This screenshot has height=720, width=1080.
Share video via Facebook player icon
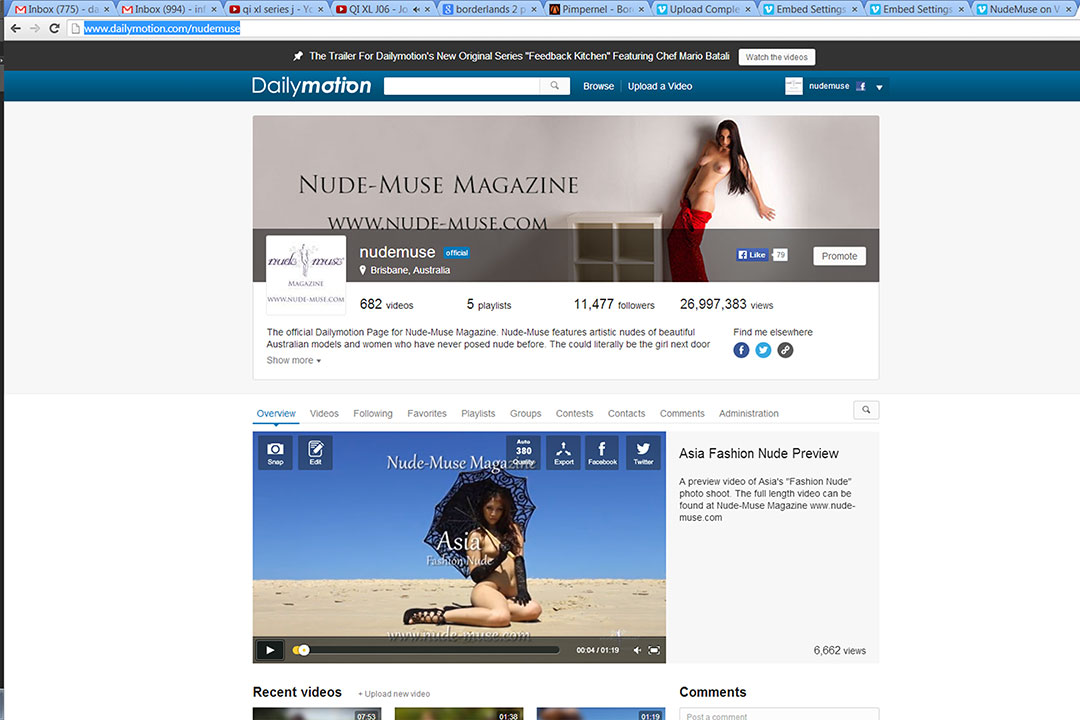[602, 452]
